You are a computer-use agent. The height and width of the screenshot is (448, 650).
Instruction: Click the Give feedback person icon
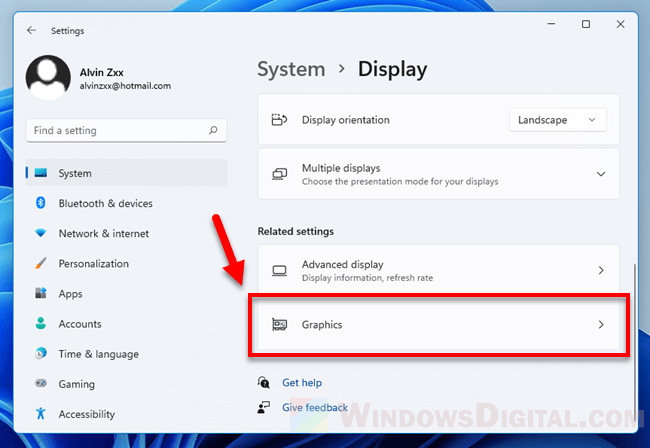click(x=264, y=407)
